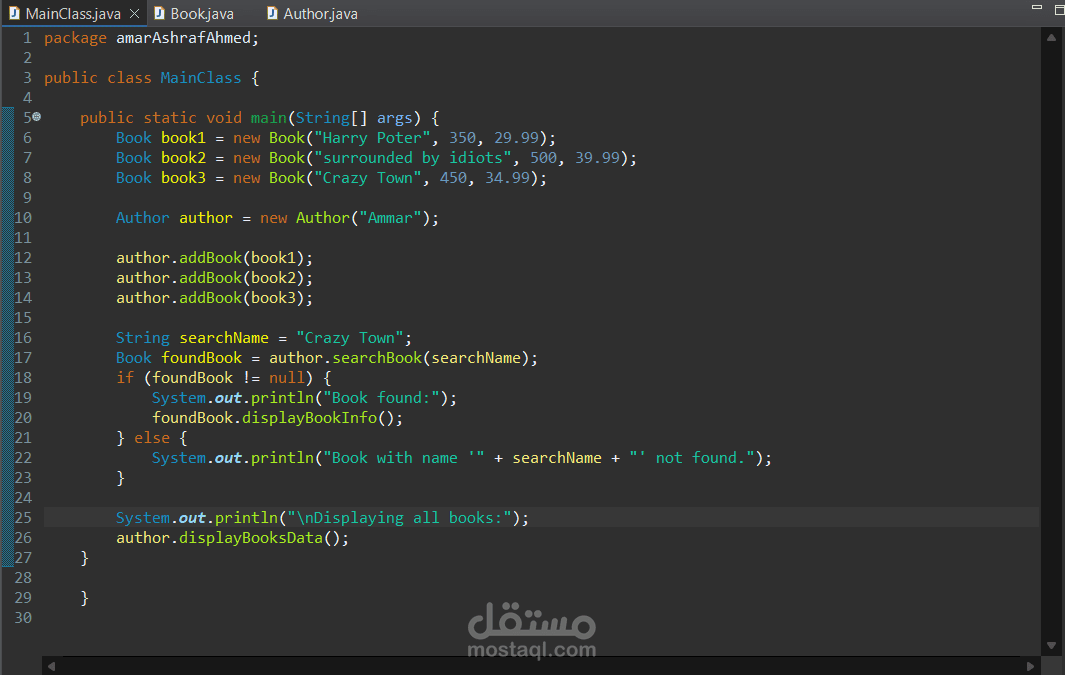Click displayBookInfo method call
The height and width of the screenshot is (675, 1065).
click(x=309, y=418)
